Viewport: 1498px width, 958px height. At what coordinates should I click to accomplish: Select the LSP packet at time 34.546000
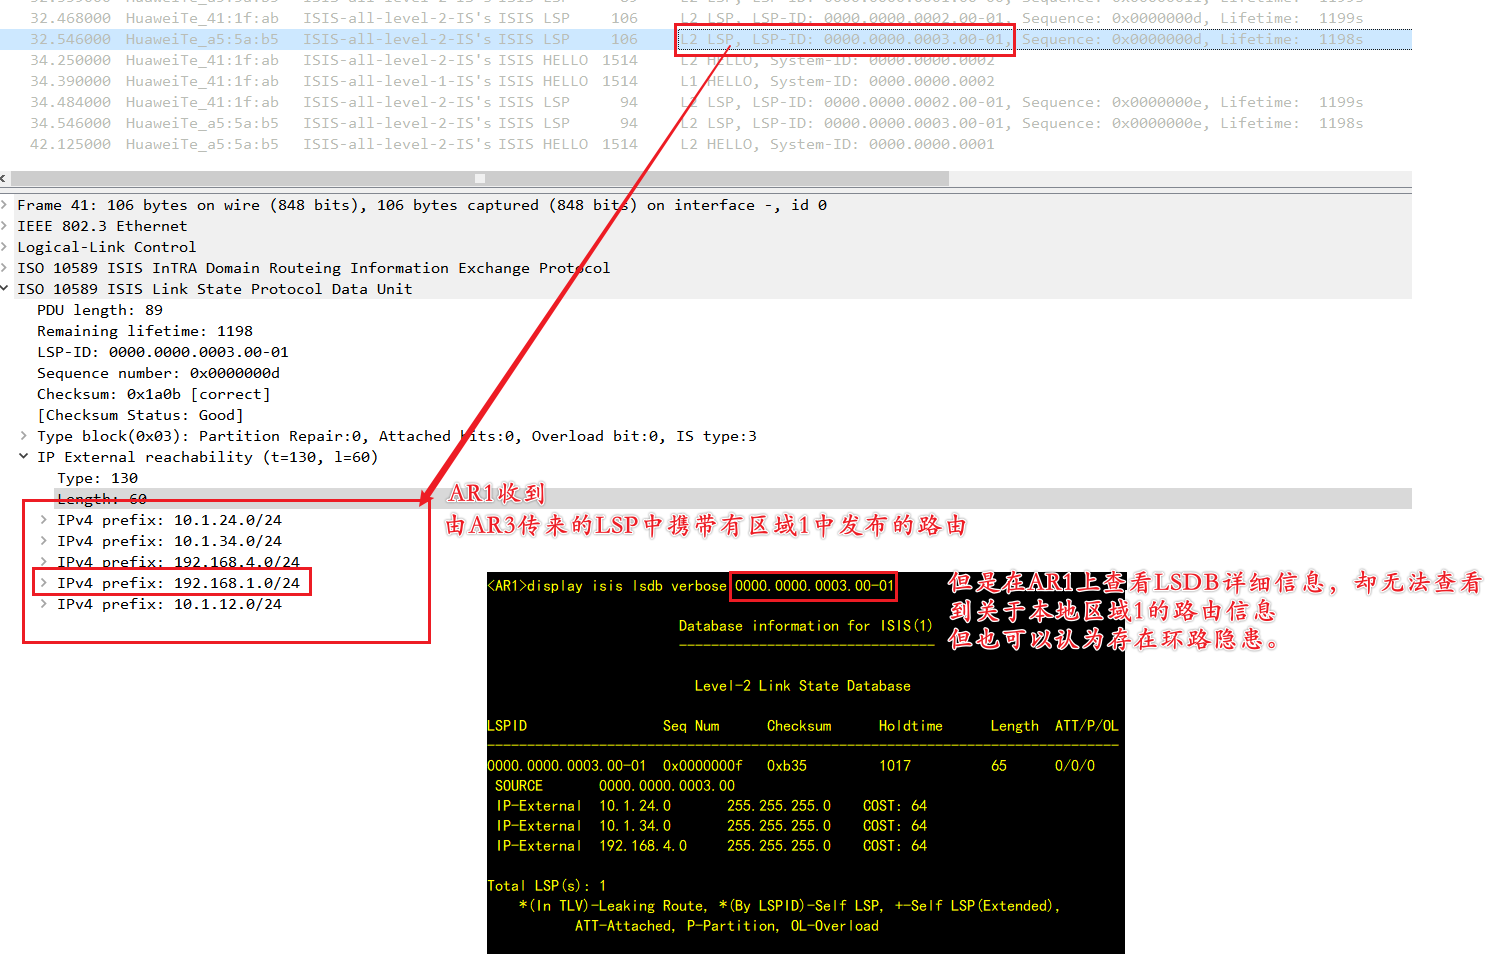point(706,123)
